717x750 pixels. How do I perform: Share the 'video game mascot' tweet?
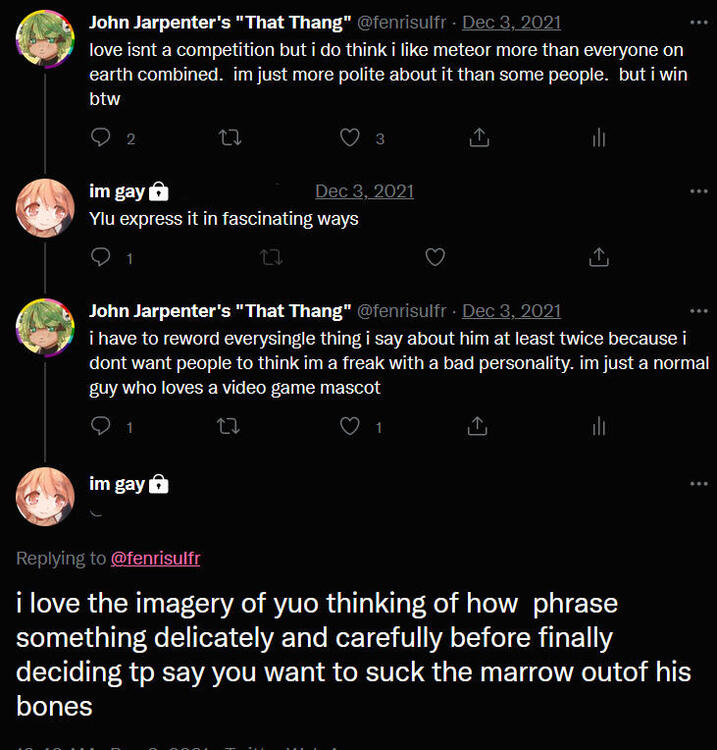[479, 427]
